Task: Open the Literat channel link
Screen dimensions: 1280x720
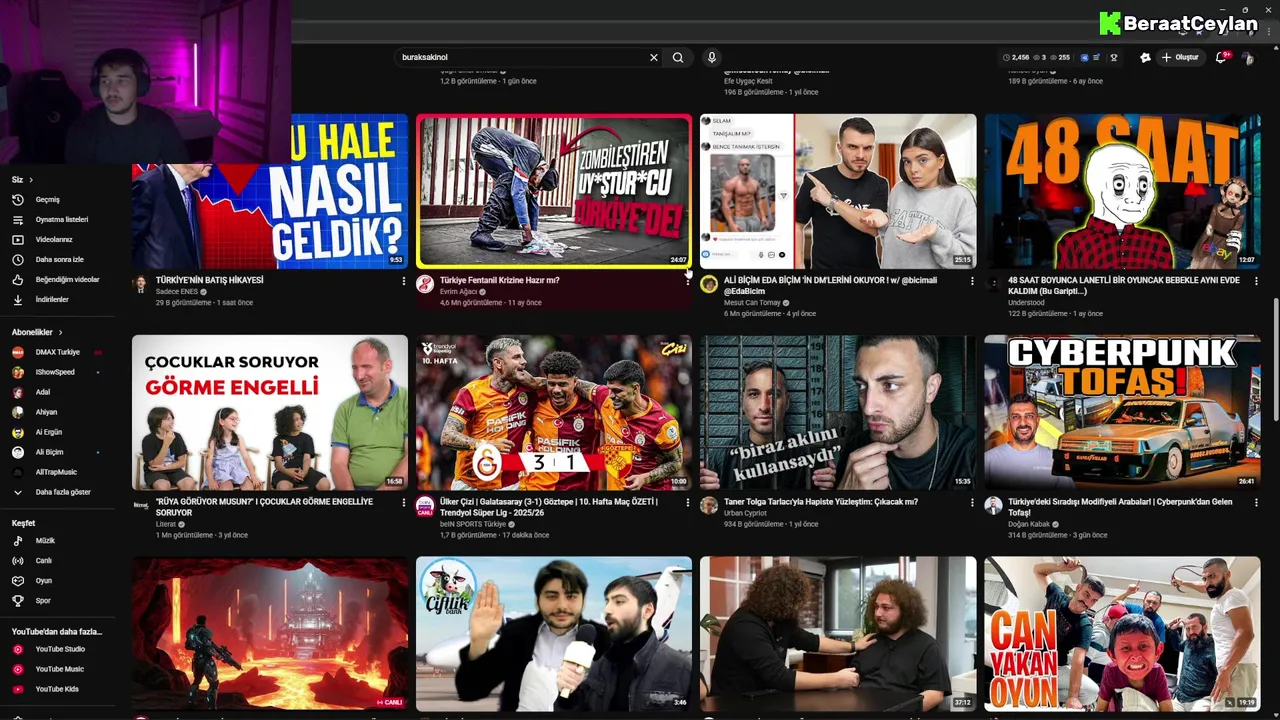Action: (x=166, y=524)
